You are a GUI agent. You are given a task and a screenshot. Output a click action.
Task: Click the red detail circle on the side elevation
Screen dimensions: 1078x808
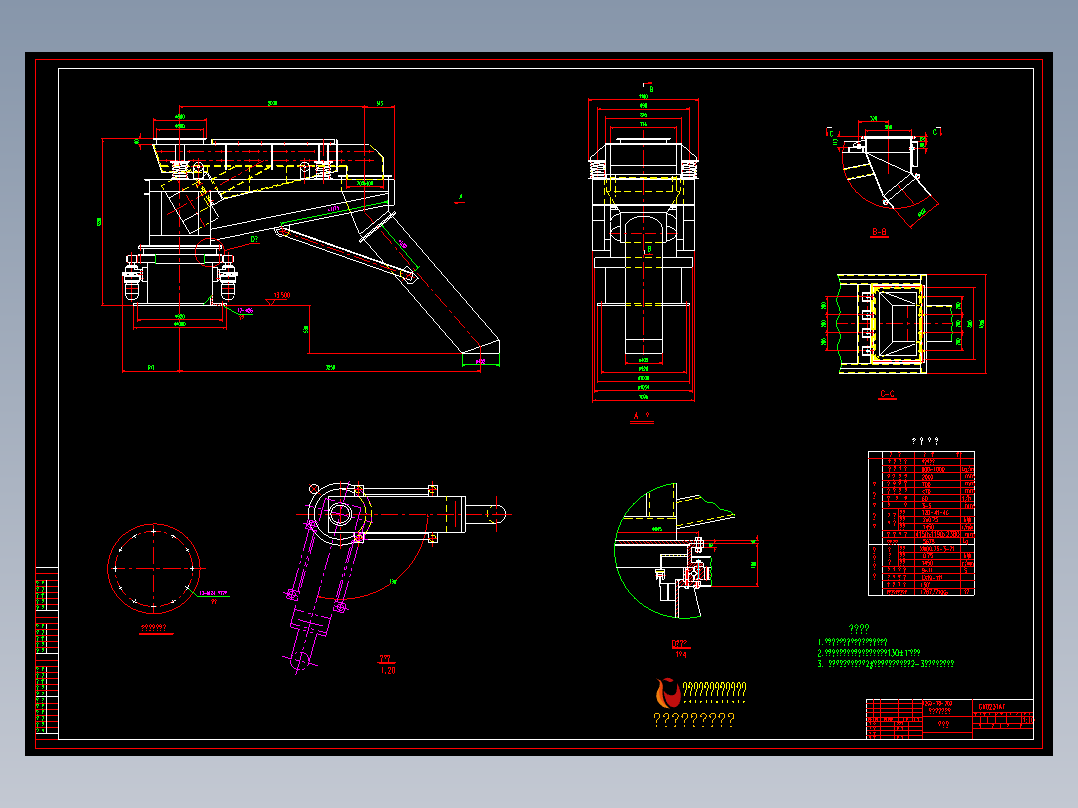(209, 252)
